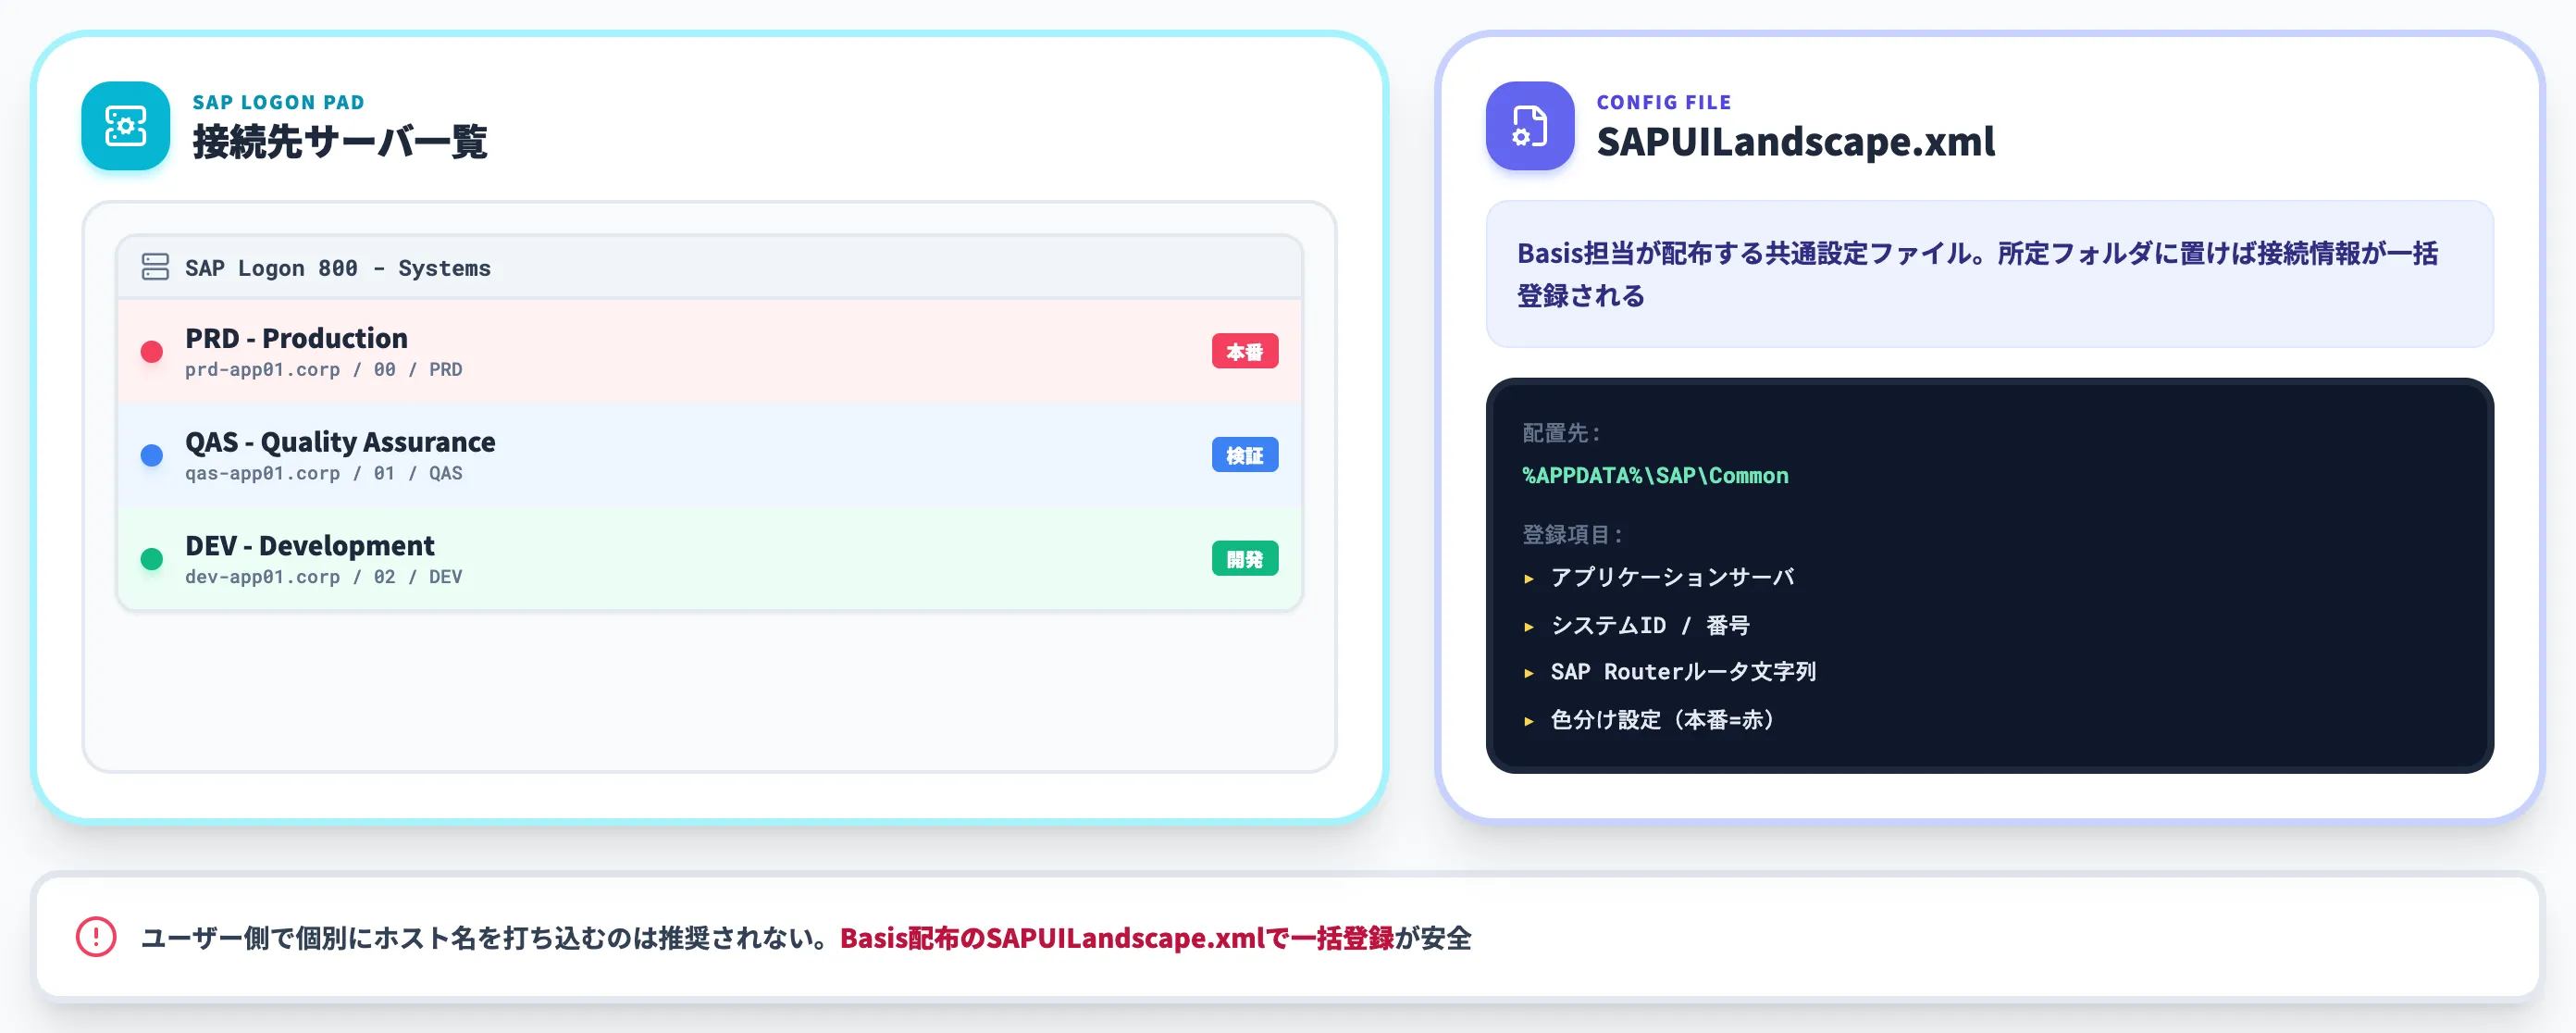Click the SAP Logon 800 - Systems header
This screenshot has width=2576, height=1033.
tap(709, 268)
